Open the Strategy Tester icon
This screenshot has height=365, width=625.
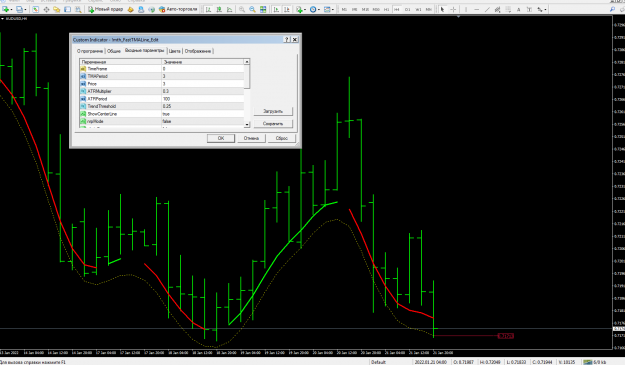(x=78, y=9)
